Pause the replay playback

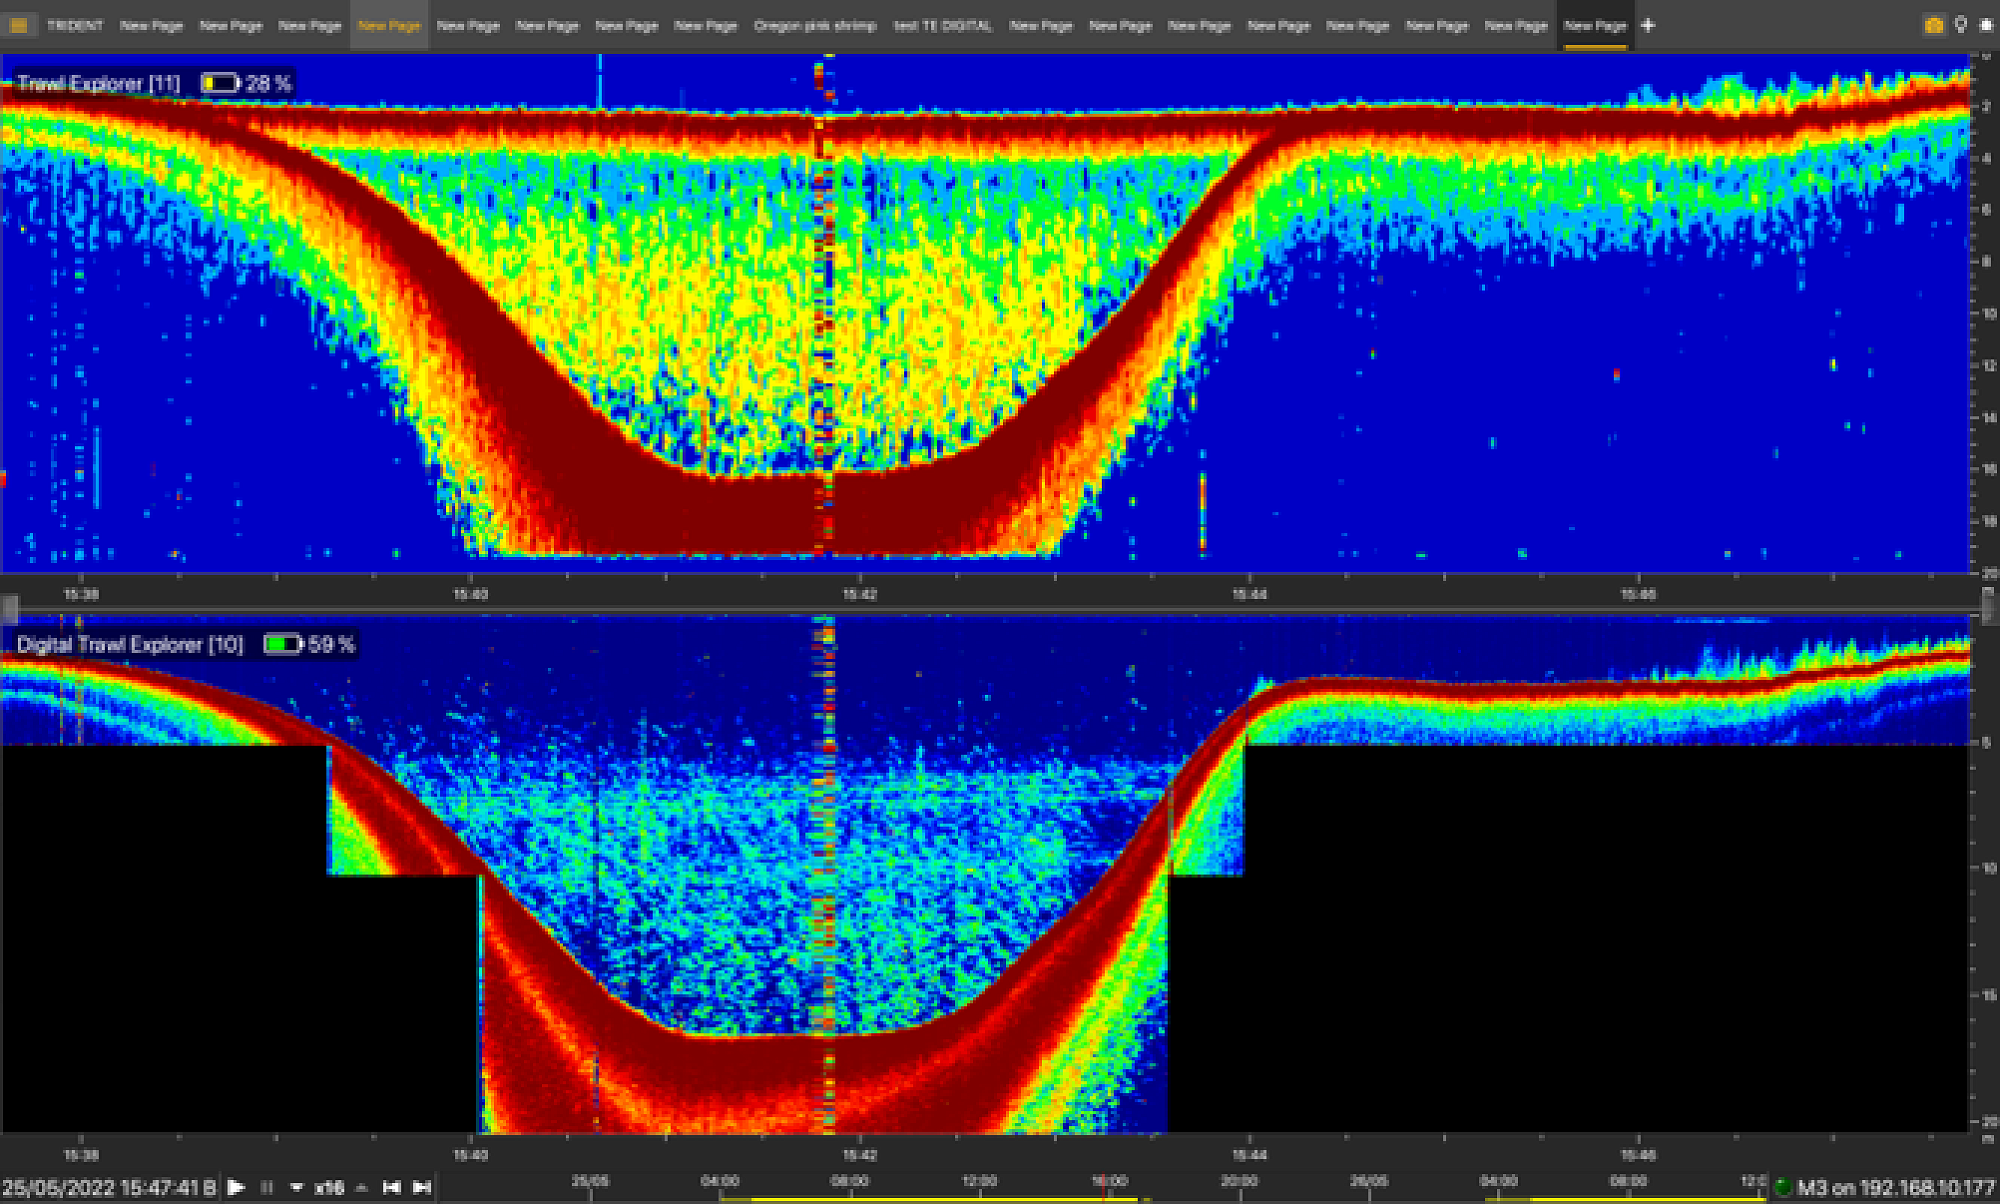point(267,1188)
